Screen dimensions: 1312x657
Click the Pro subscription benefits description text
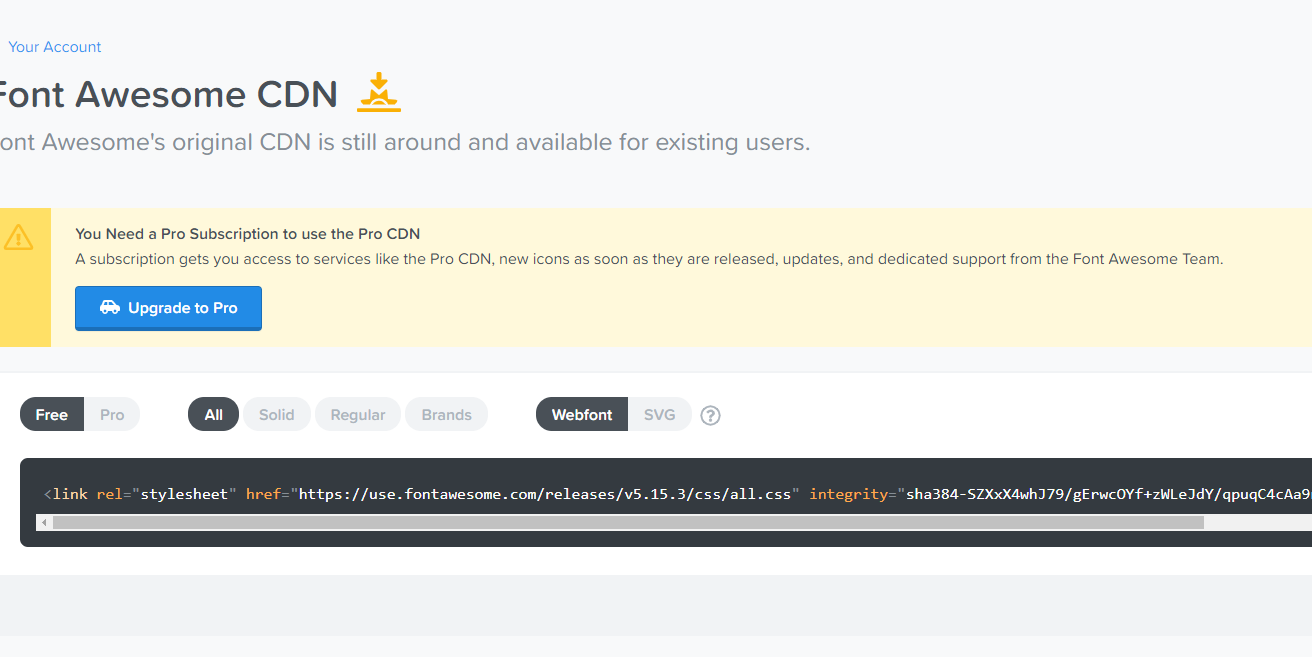coord(649,259)
